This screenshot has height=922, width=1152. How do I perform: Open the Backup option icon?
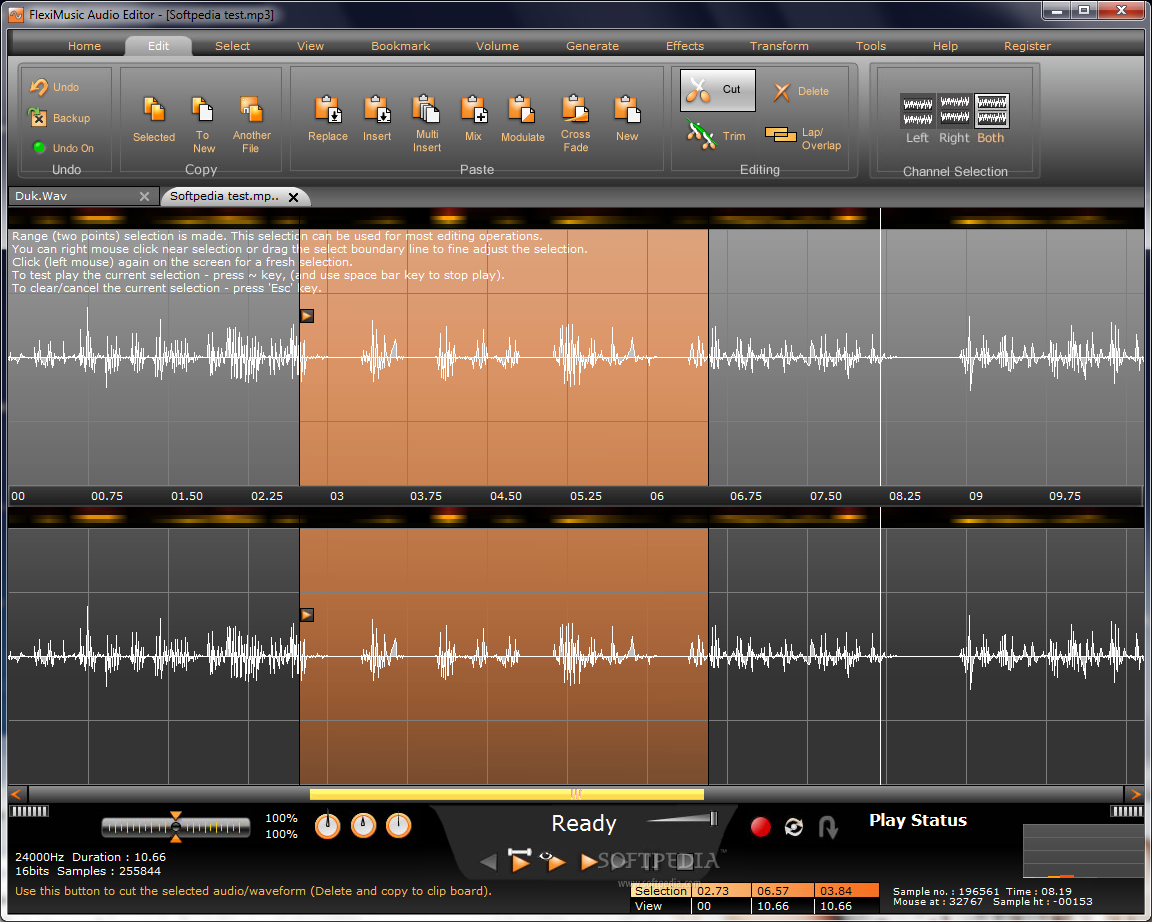click(x=37, y=117)
